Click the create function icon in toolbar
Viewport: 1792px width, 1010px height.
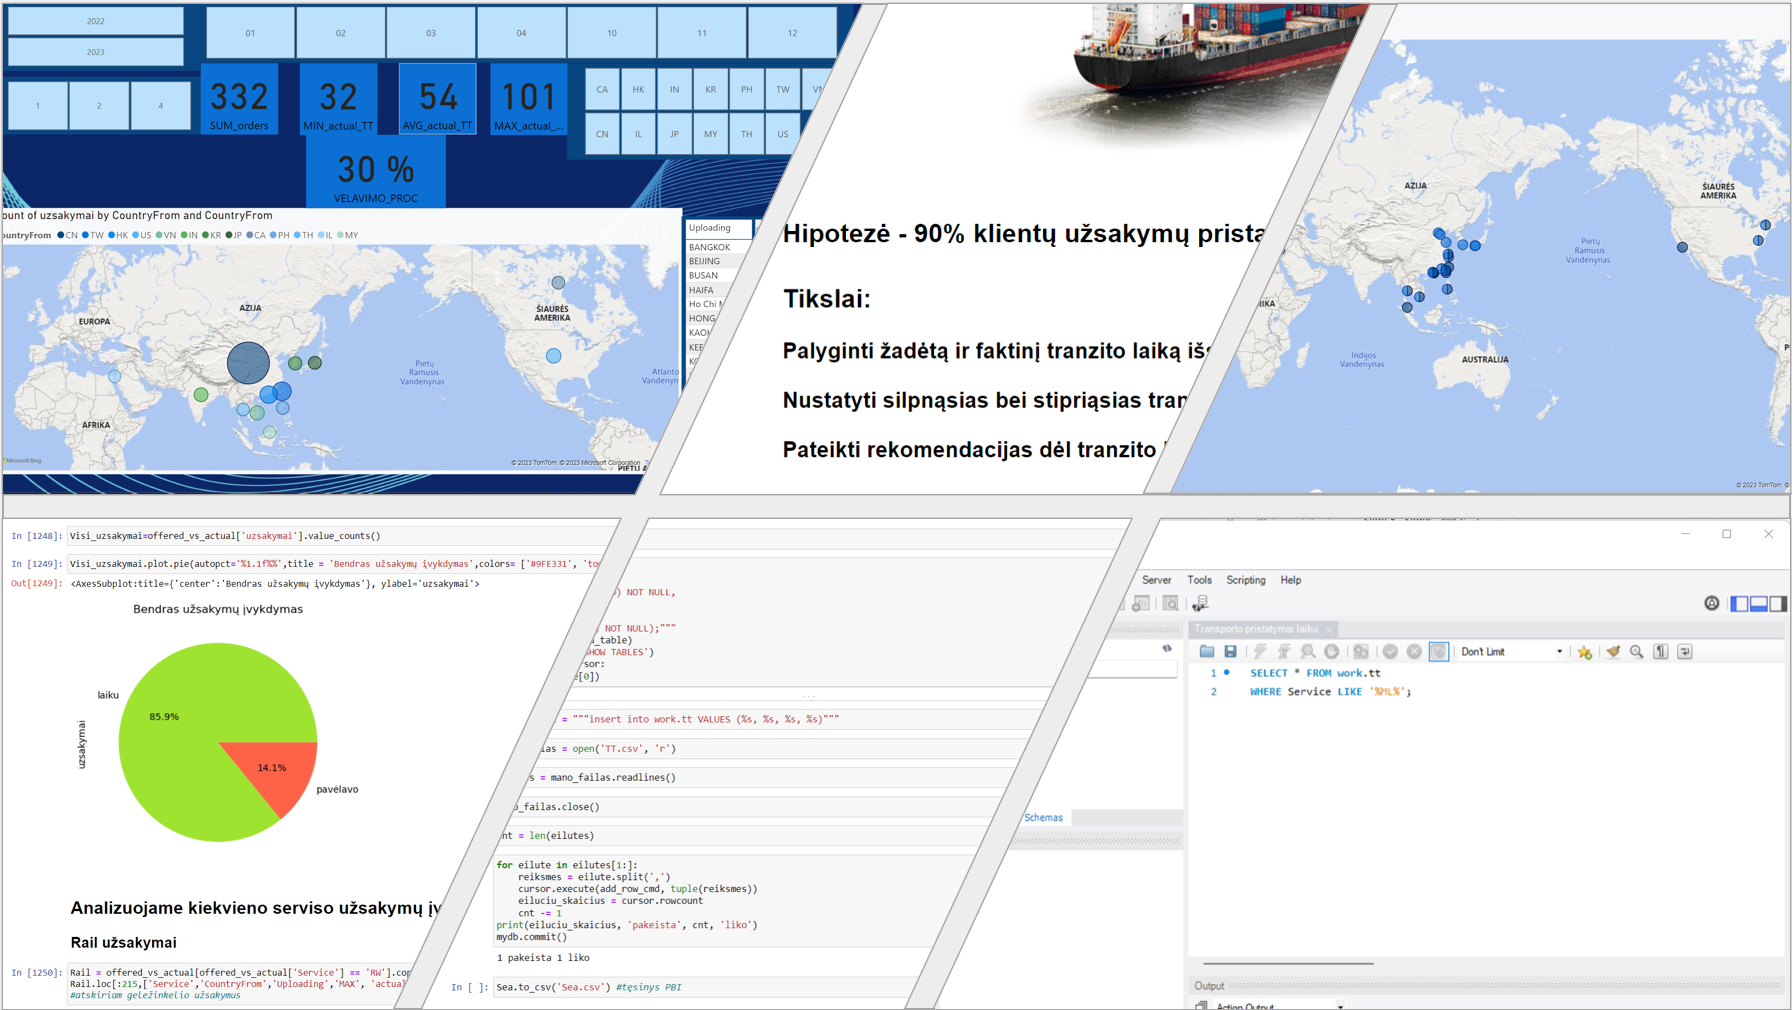tap(1141, 603)
